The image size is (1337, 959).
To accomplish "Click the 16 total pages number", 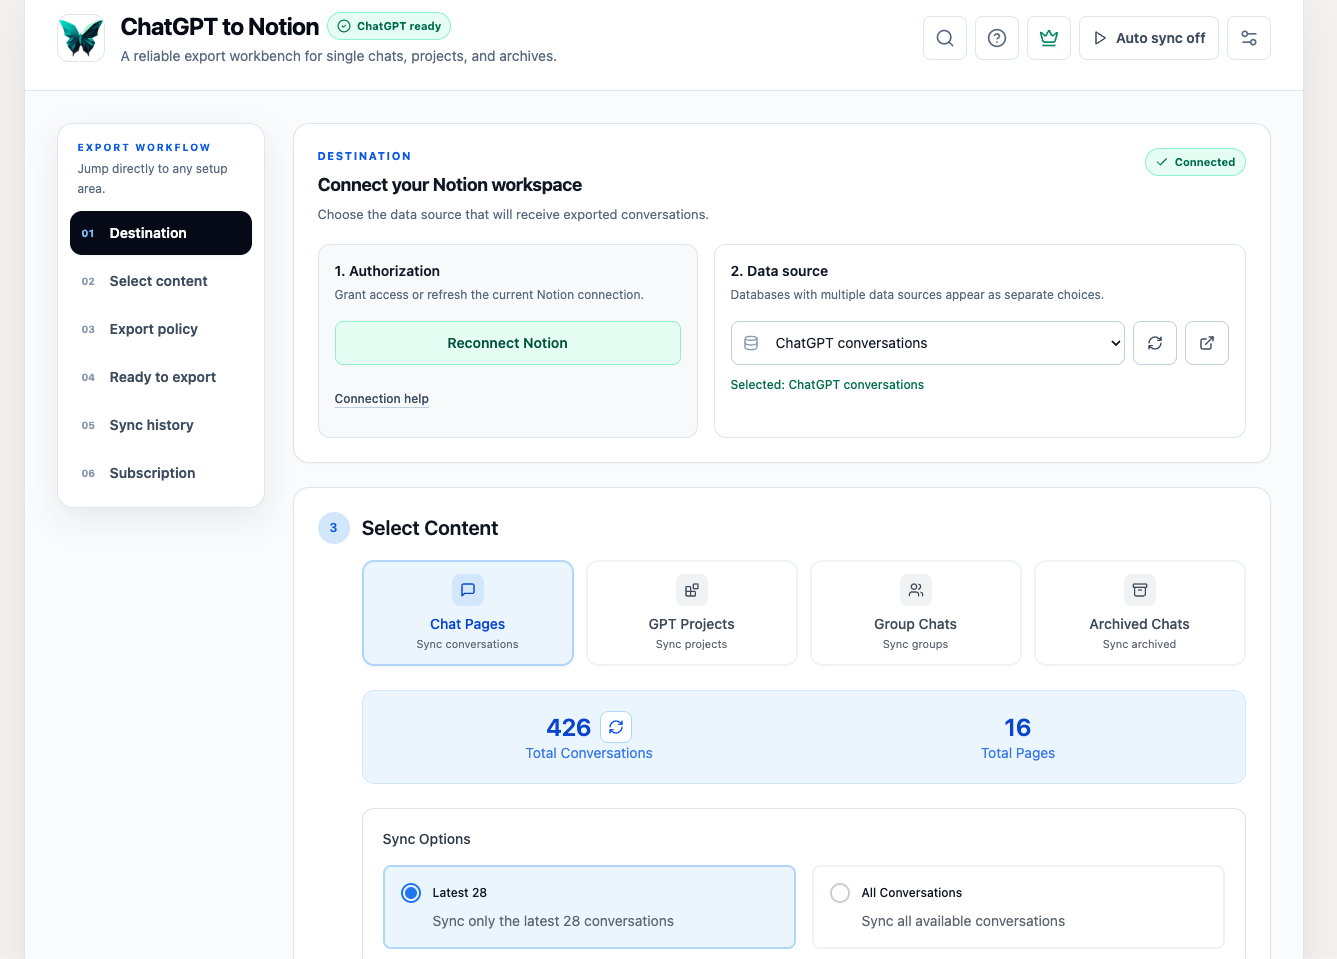I will (x=1018, y=727).
